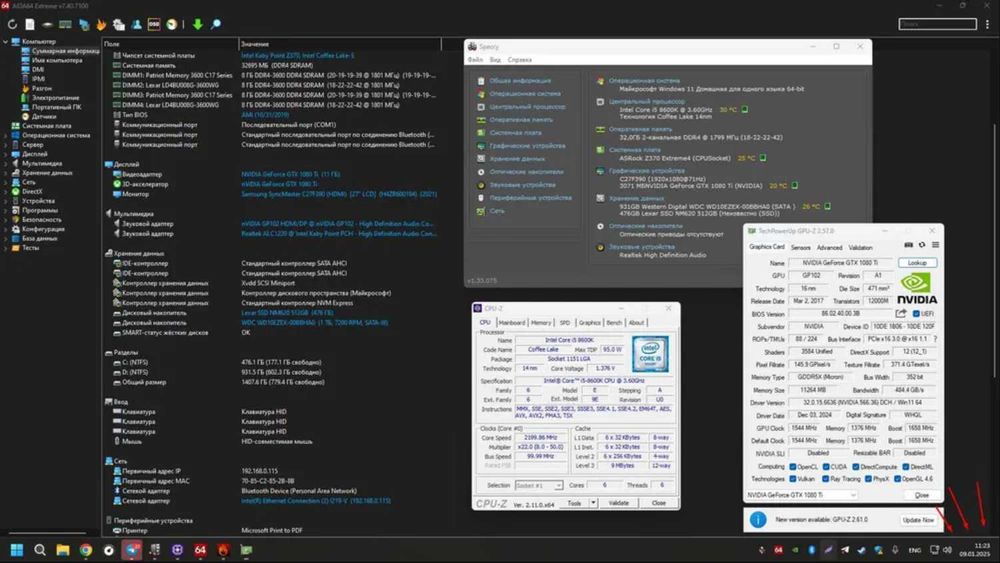Open File Explorer from the taskbar
The image size is (1000, 563).
[x=62, y=550]
